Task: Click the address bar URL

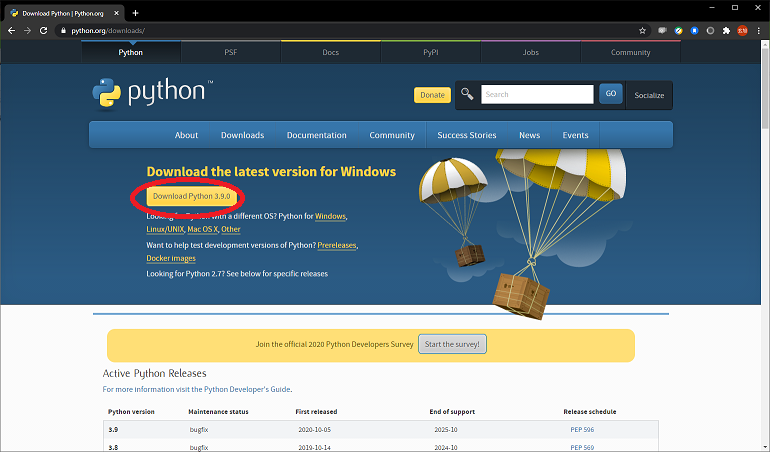Action: coord(108,30)
